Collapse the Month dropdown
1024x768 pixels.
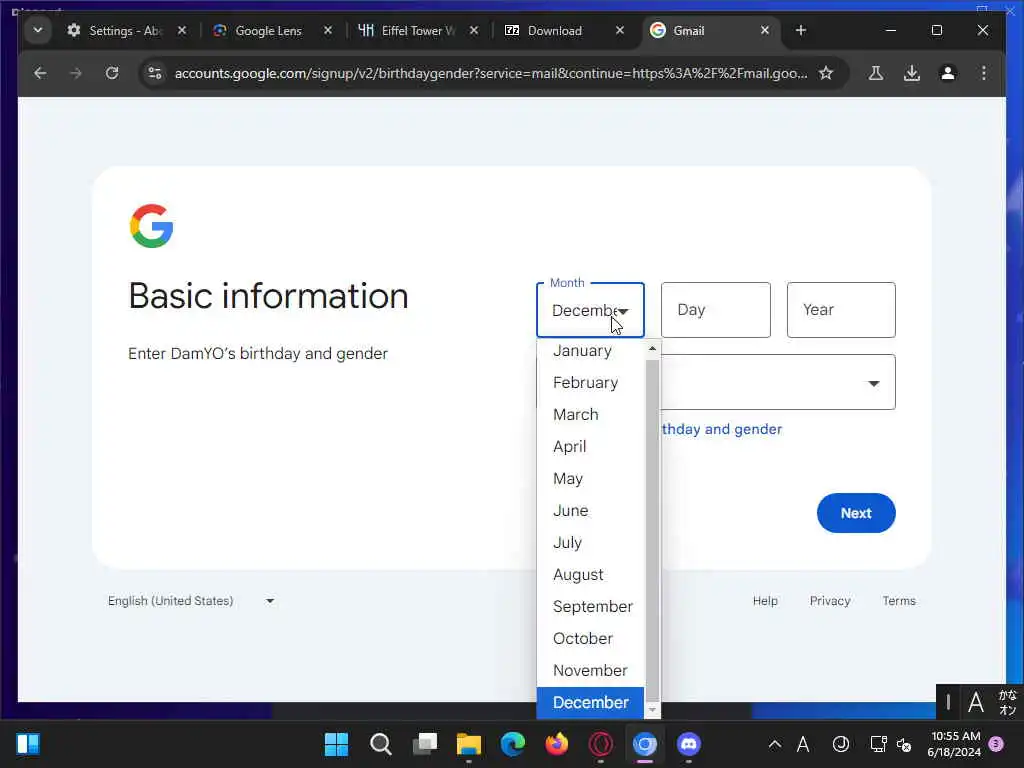[x=590, y=310]
